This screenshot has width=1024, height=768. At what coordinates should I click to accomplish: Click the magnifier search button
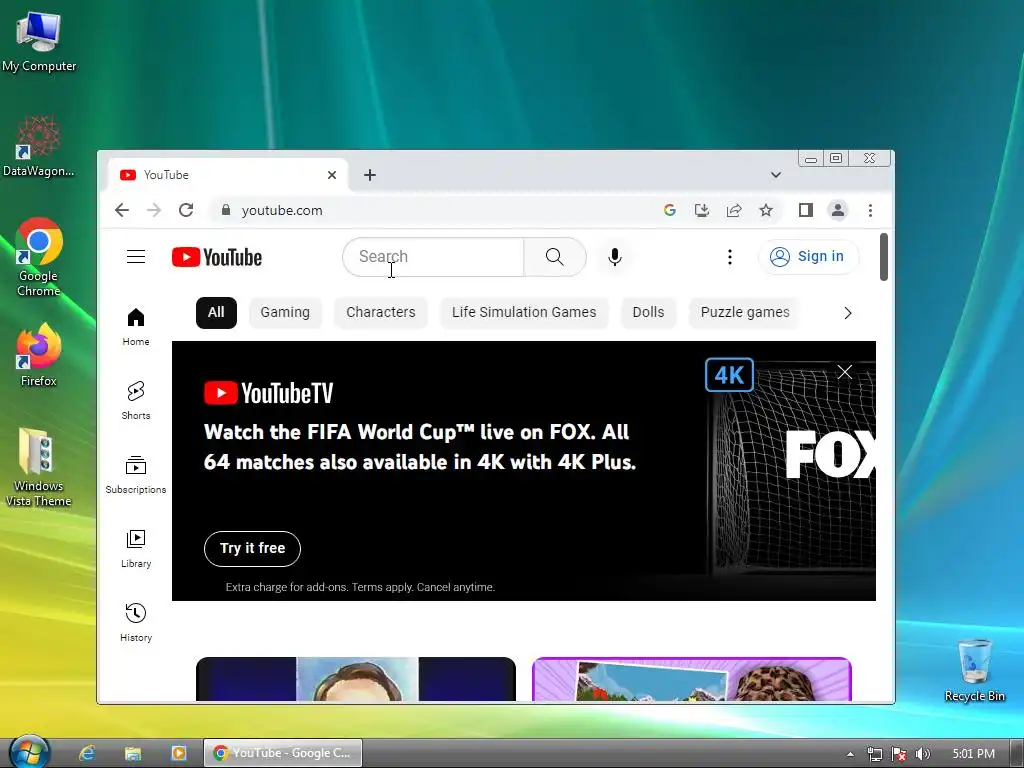[x=554, y=257]
